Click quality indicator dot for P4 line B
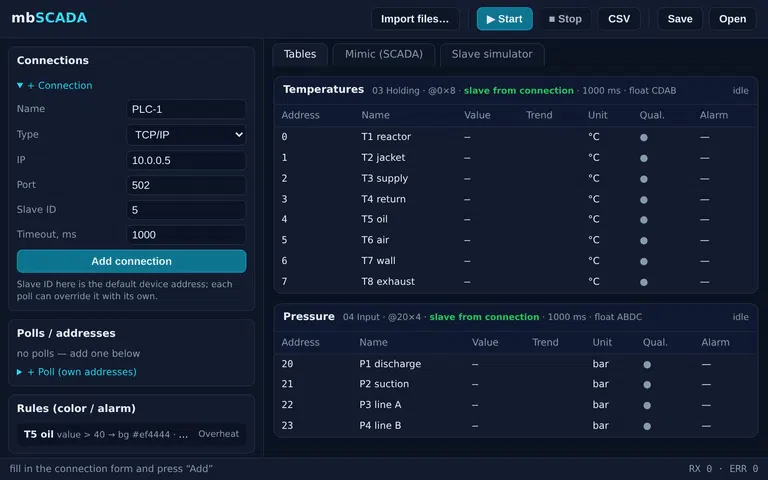 647,426
